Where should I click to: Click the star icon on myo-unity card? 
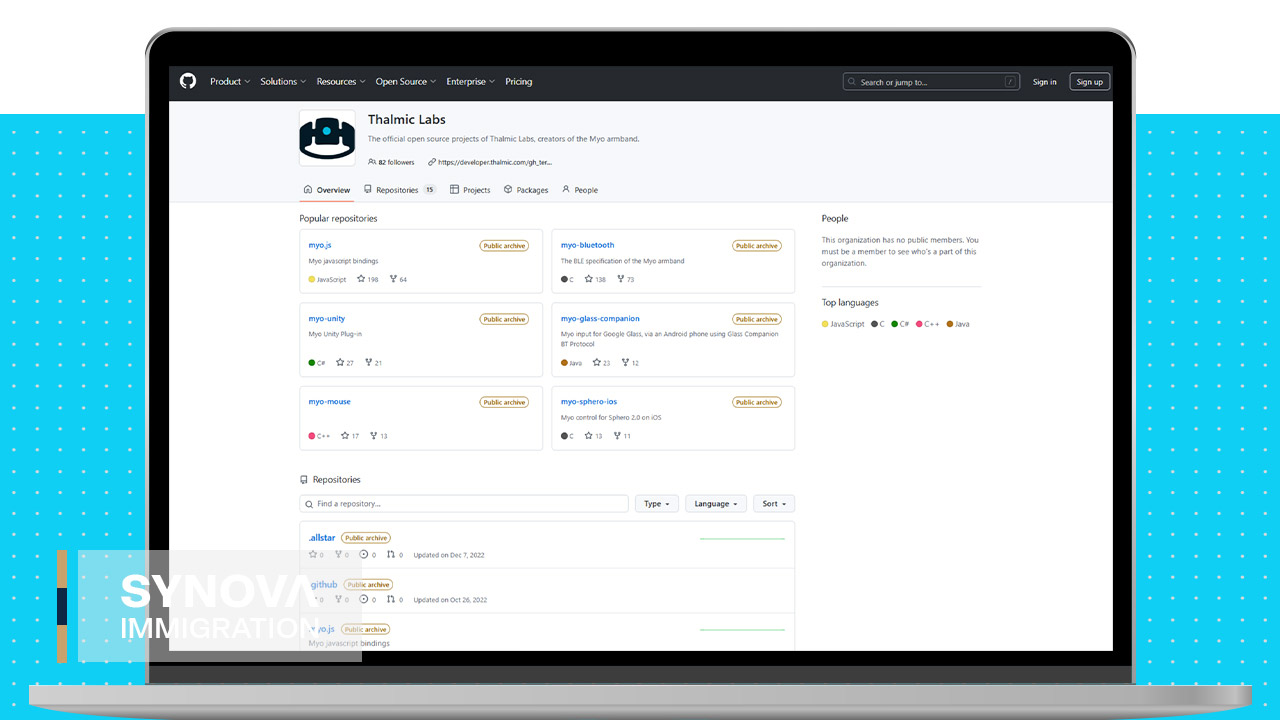point(340,362)
